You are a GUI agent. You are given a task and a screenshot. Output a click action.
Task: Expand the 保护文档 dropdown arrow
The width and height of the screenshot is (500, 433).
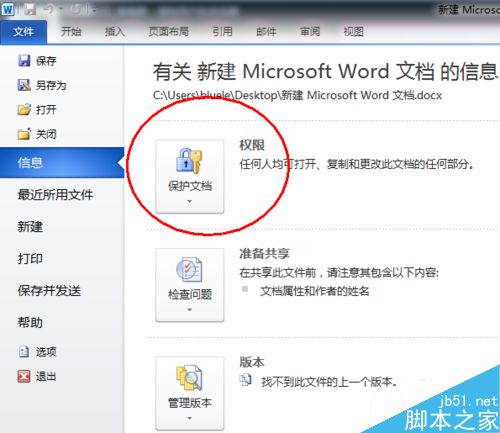tap(189, 201)
